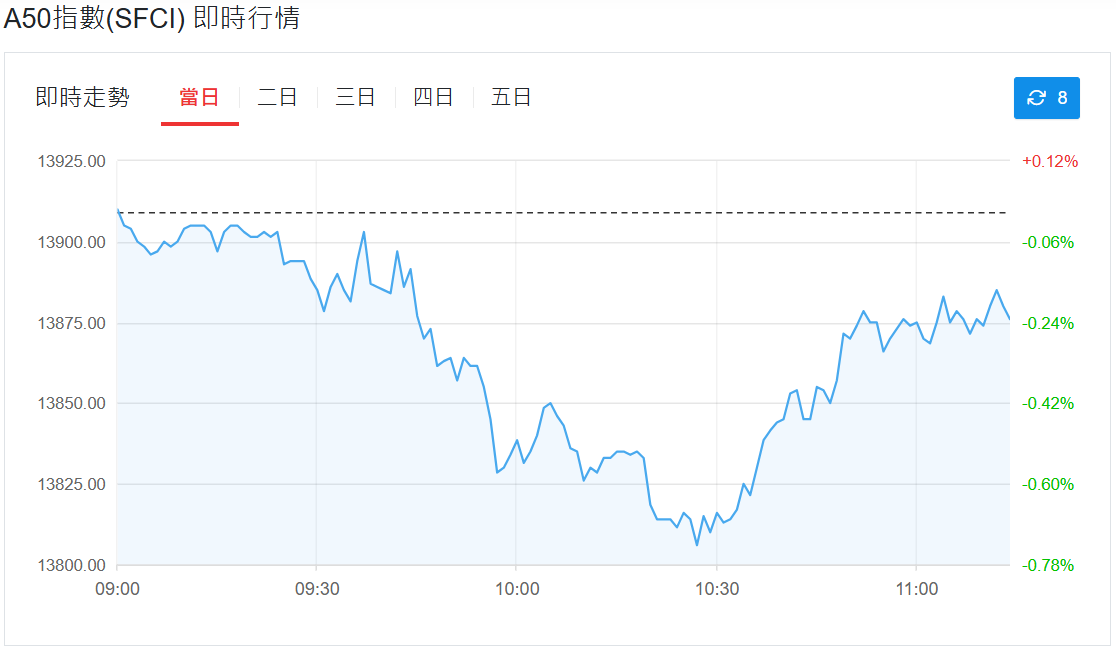Click the 13850.00 price axis label
The width and height of the screenshot is (1116, 650).
click(71, 404)
